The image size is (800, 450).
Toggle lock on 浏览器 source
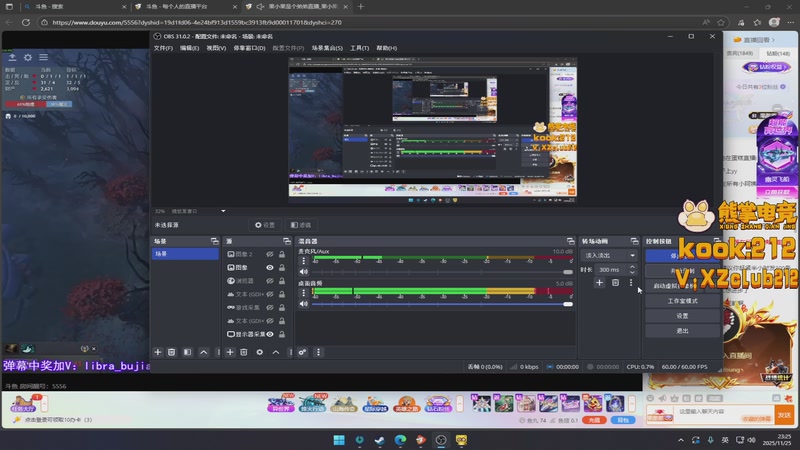[282, 281]
